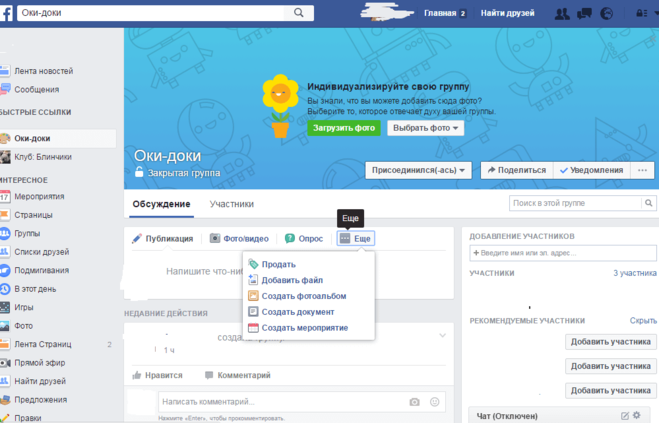Click 3 участника link
This screenshot has height=423, width=659.
pyautogui.click(x=635, y=273)
